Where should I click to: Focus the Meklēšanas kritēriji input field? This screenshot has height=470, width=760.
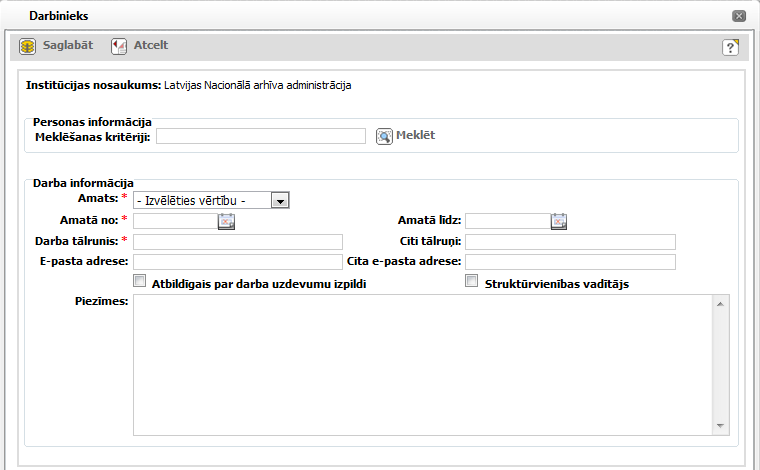point(260,136)
